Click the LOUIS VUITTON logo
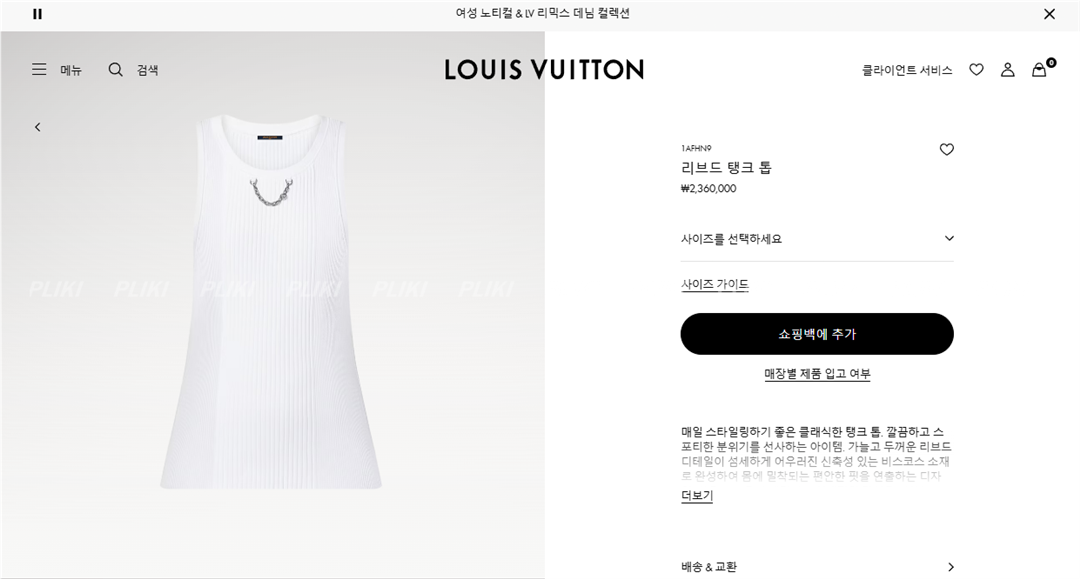The image size is (1080, 579). point(544,70)
